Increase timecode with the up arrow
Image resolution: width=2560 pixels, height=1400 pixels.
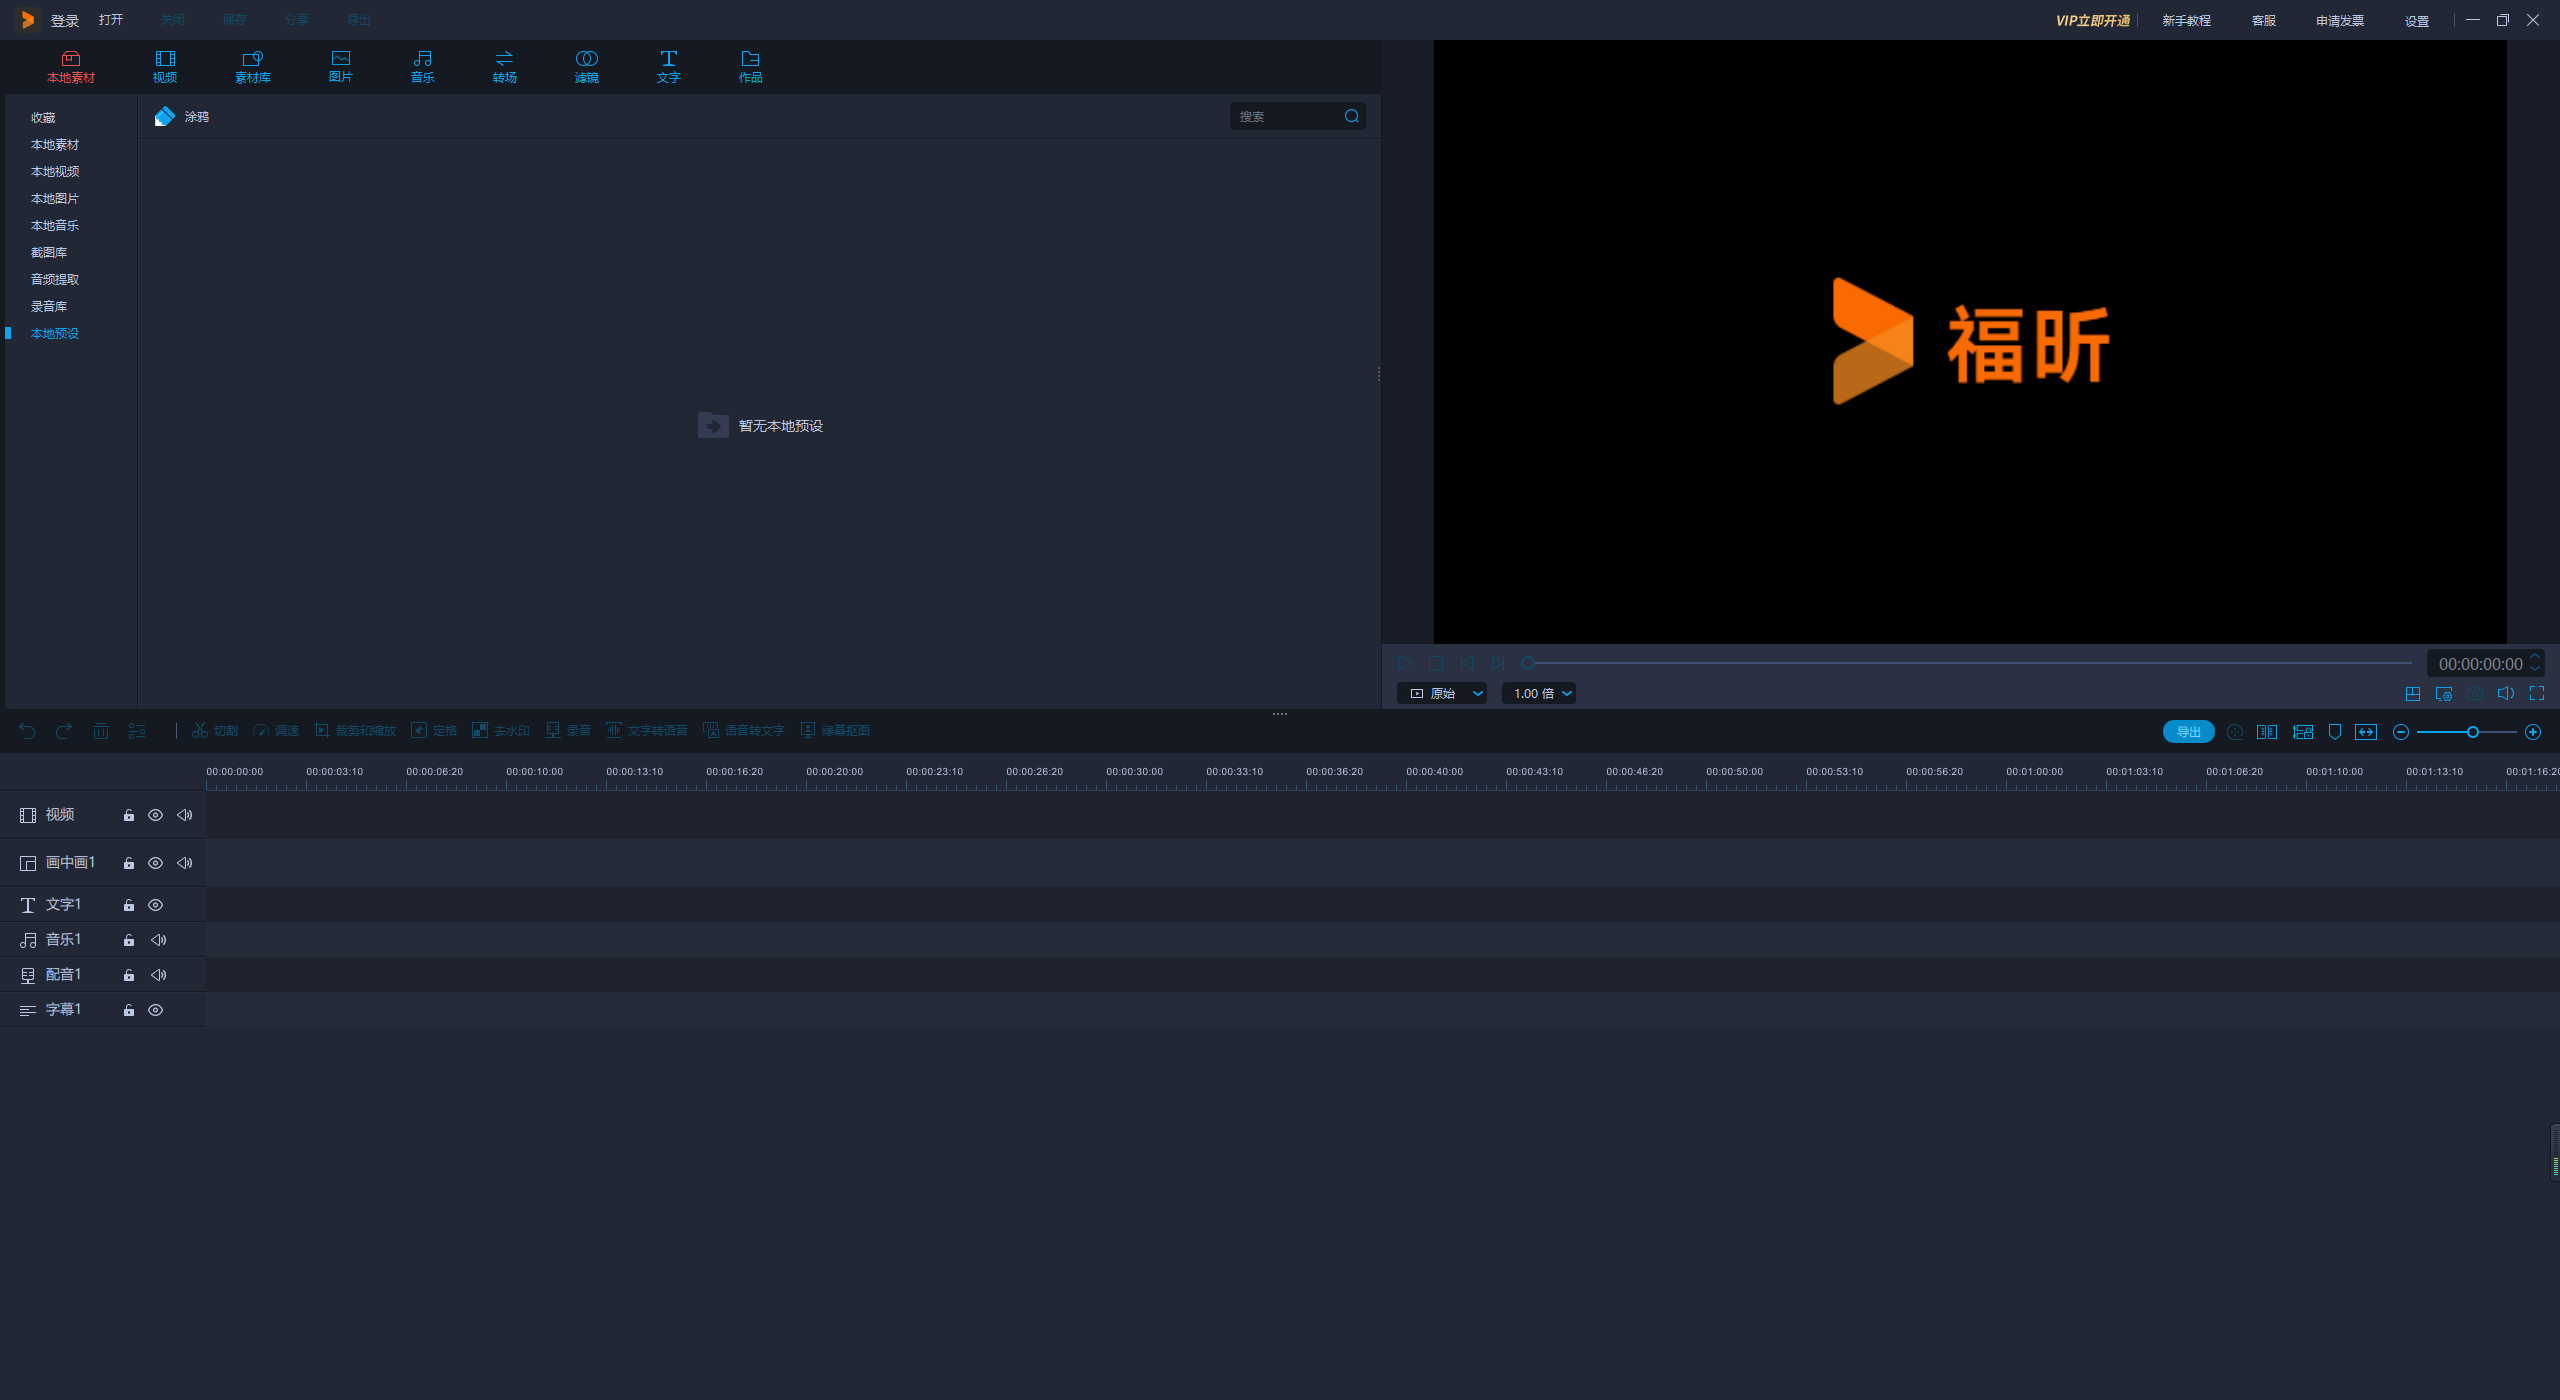(2535, 656)
